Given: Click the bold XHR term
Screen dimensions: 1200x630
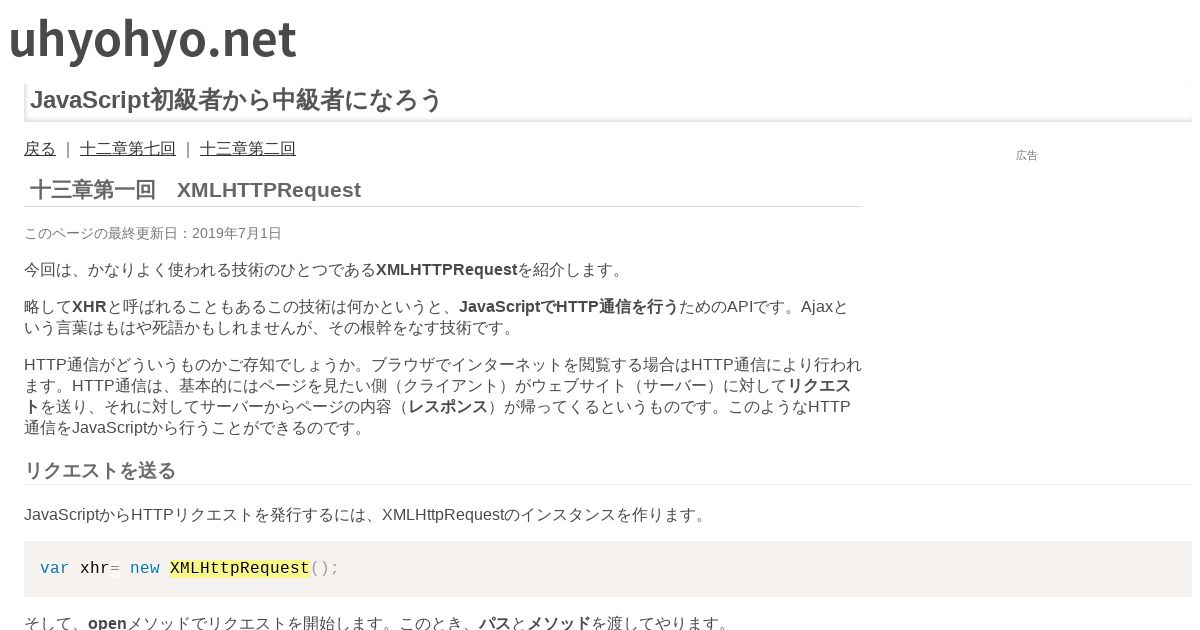Looking at the screenshot, I should (x=89, y=307).
